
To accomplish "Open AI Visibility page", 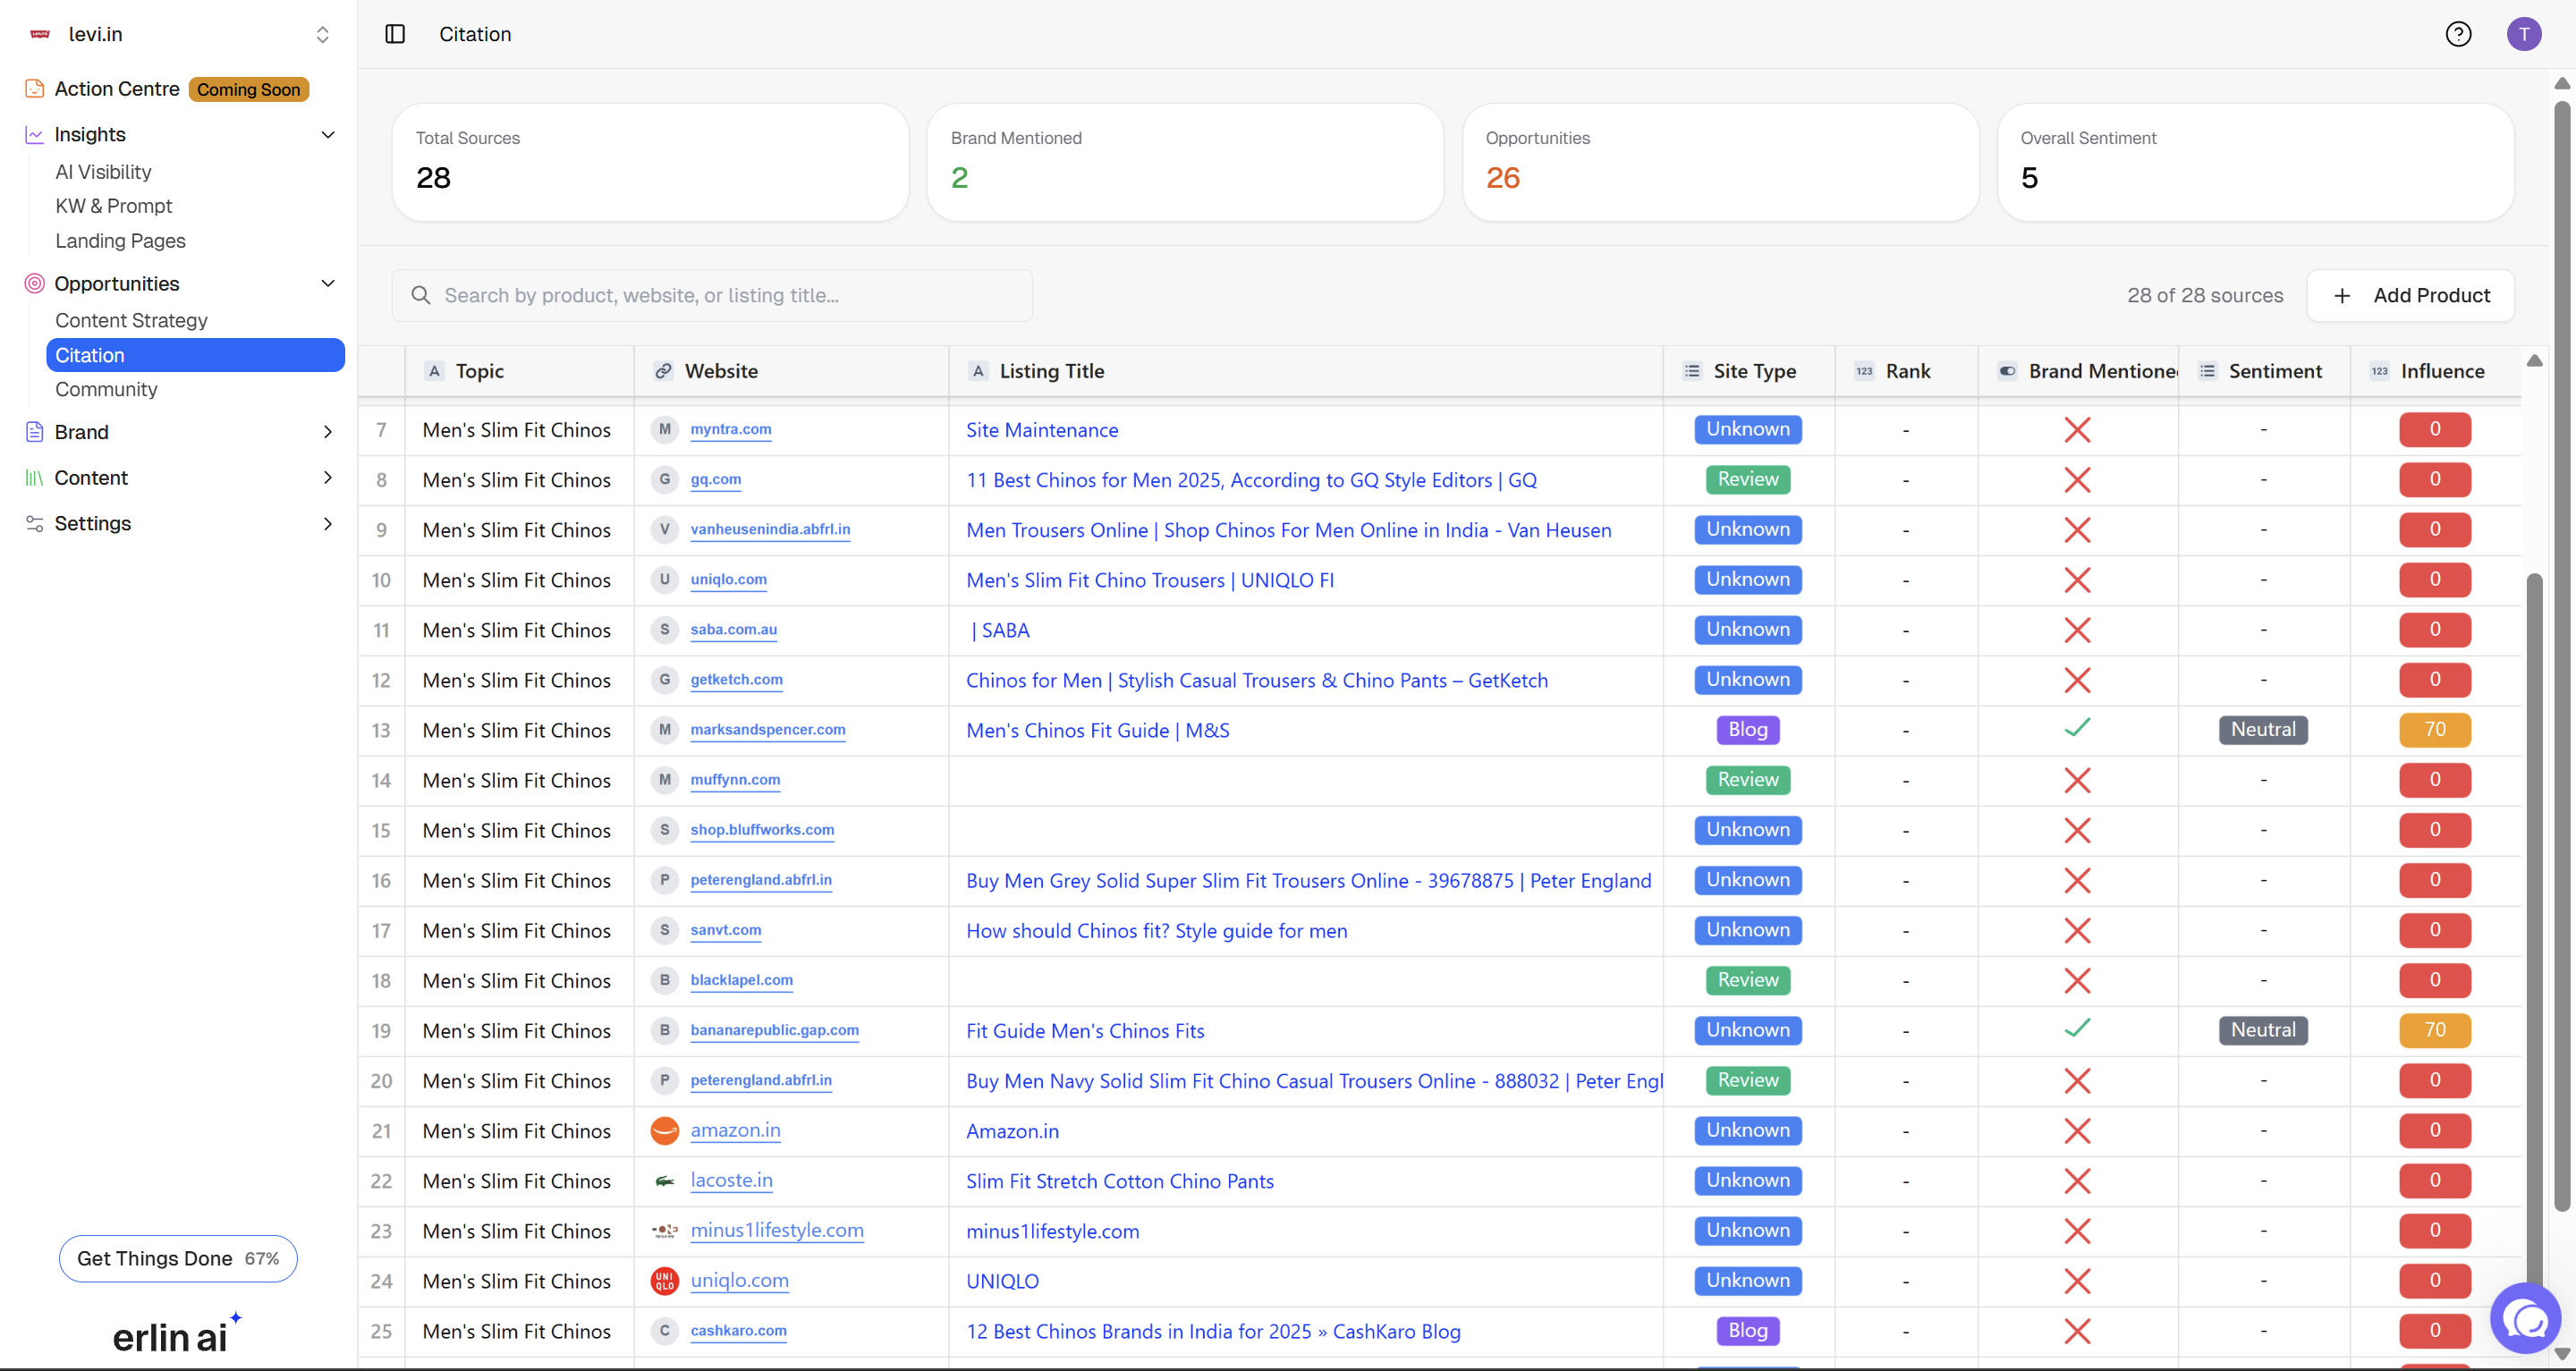I will [x=103, y=172].
